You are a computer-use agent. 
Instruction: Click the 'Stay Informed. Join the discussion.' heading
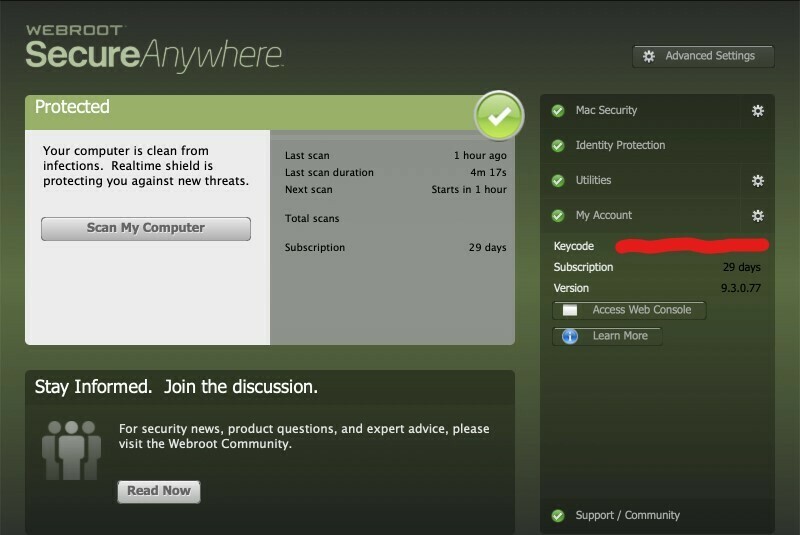point(176,387)
